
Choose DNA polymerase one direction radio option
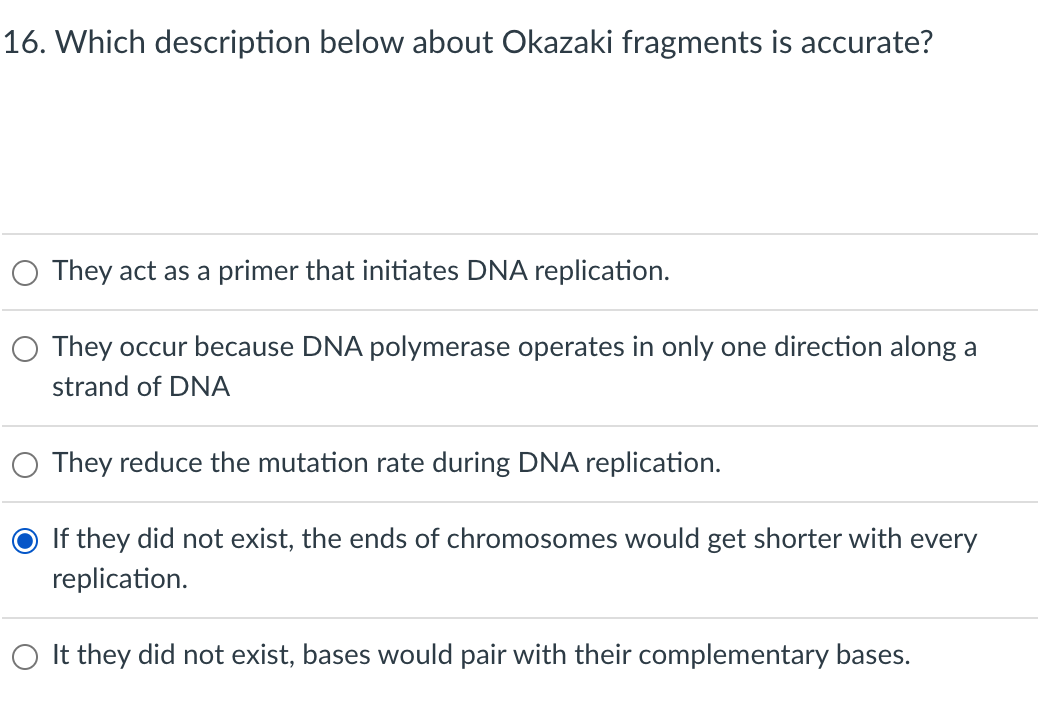pos(26,348)
